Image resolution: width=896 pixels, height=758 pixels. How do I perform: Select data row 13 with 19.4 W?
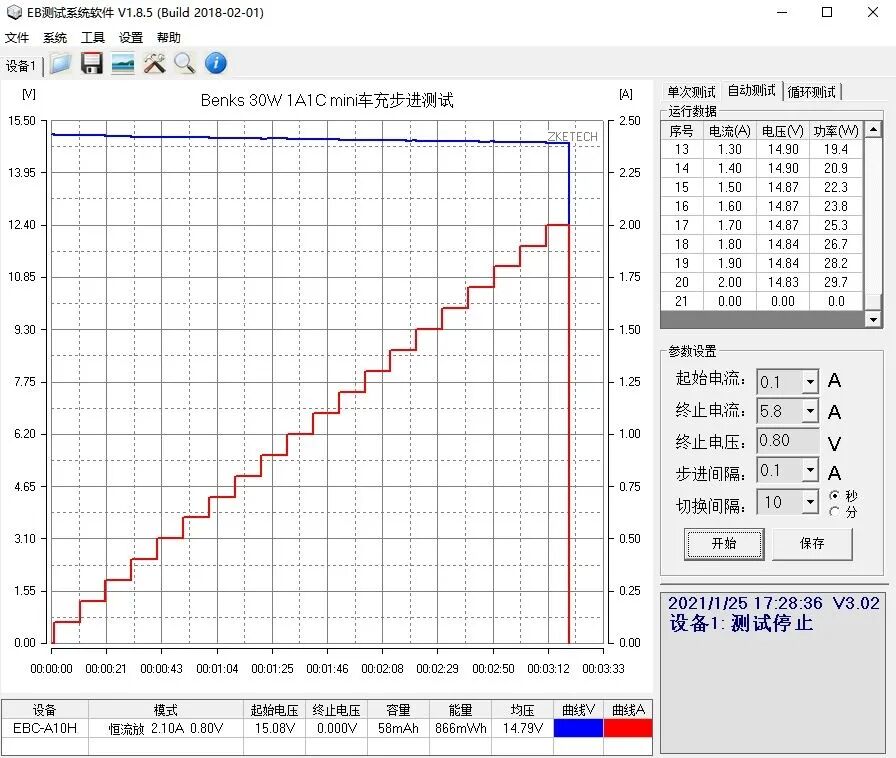(762, 149)
